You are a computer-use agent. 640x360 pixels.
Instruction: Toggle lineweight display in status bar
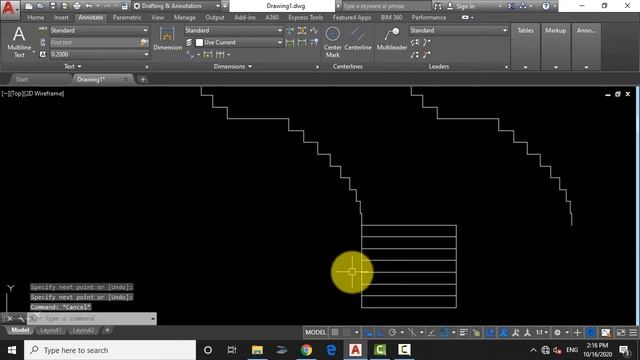[x=464, y=333]
